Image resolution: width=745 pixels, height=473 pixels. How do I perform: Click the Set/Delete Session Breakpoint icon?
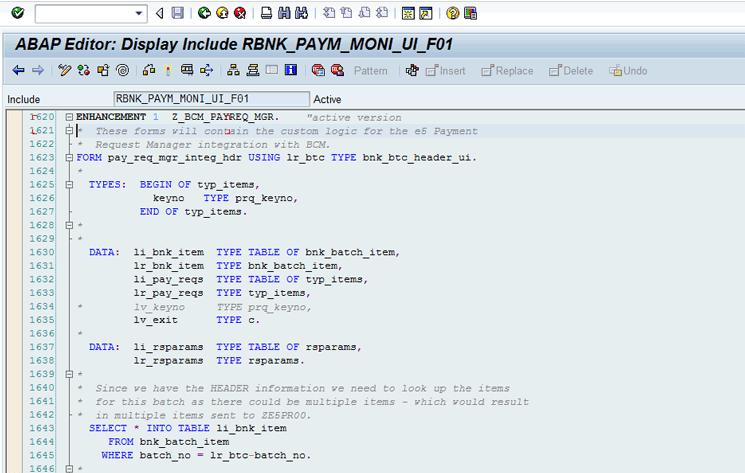[x=318, y=71]
